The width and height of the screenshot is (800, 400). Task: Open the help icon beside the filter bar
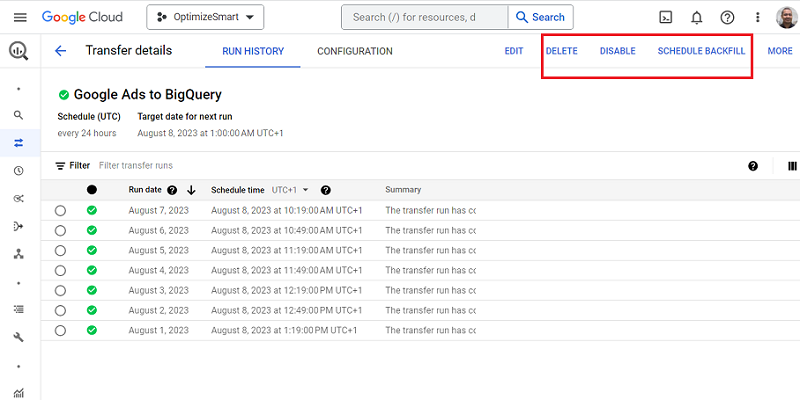(753, 166)
